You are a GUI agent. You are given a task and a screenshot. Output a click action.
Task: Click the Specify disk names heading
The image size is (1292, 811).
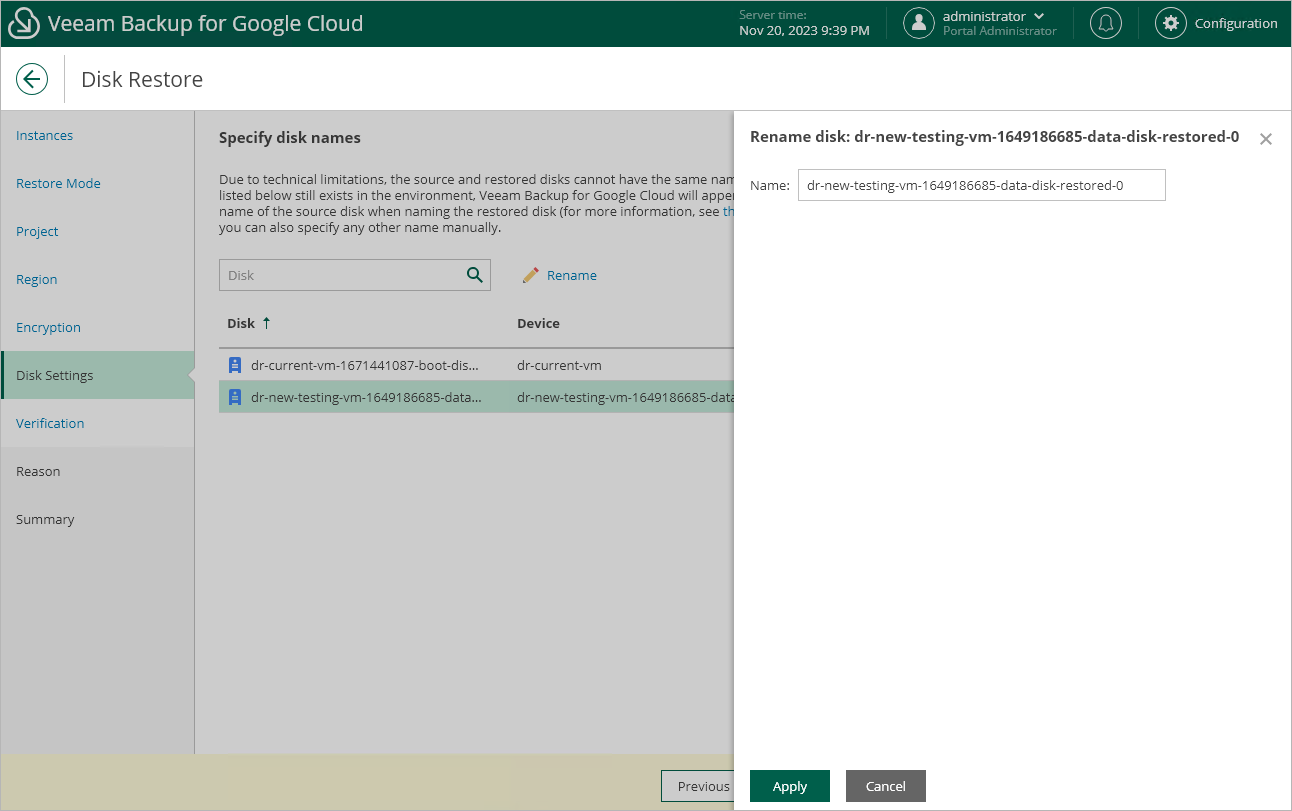290,137
